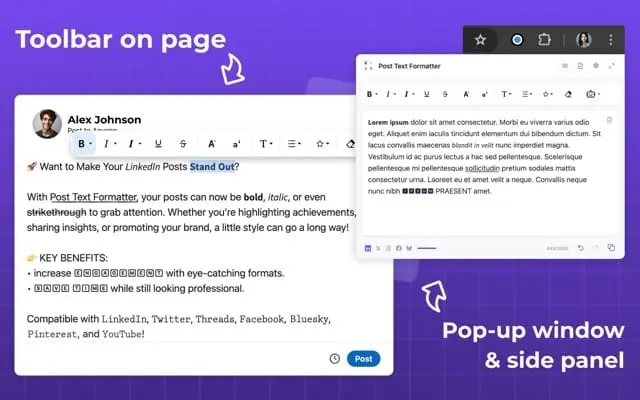Open the bold italic I dropdown in the on-page toolbar
This screenshot has height=400, width=640.
(134, 144)
